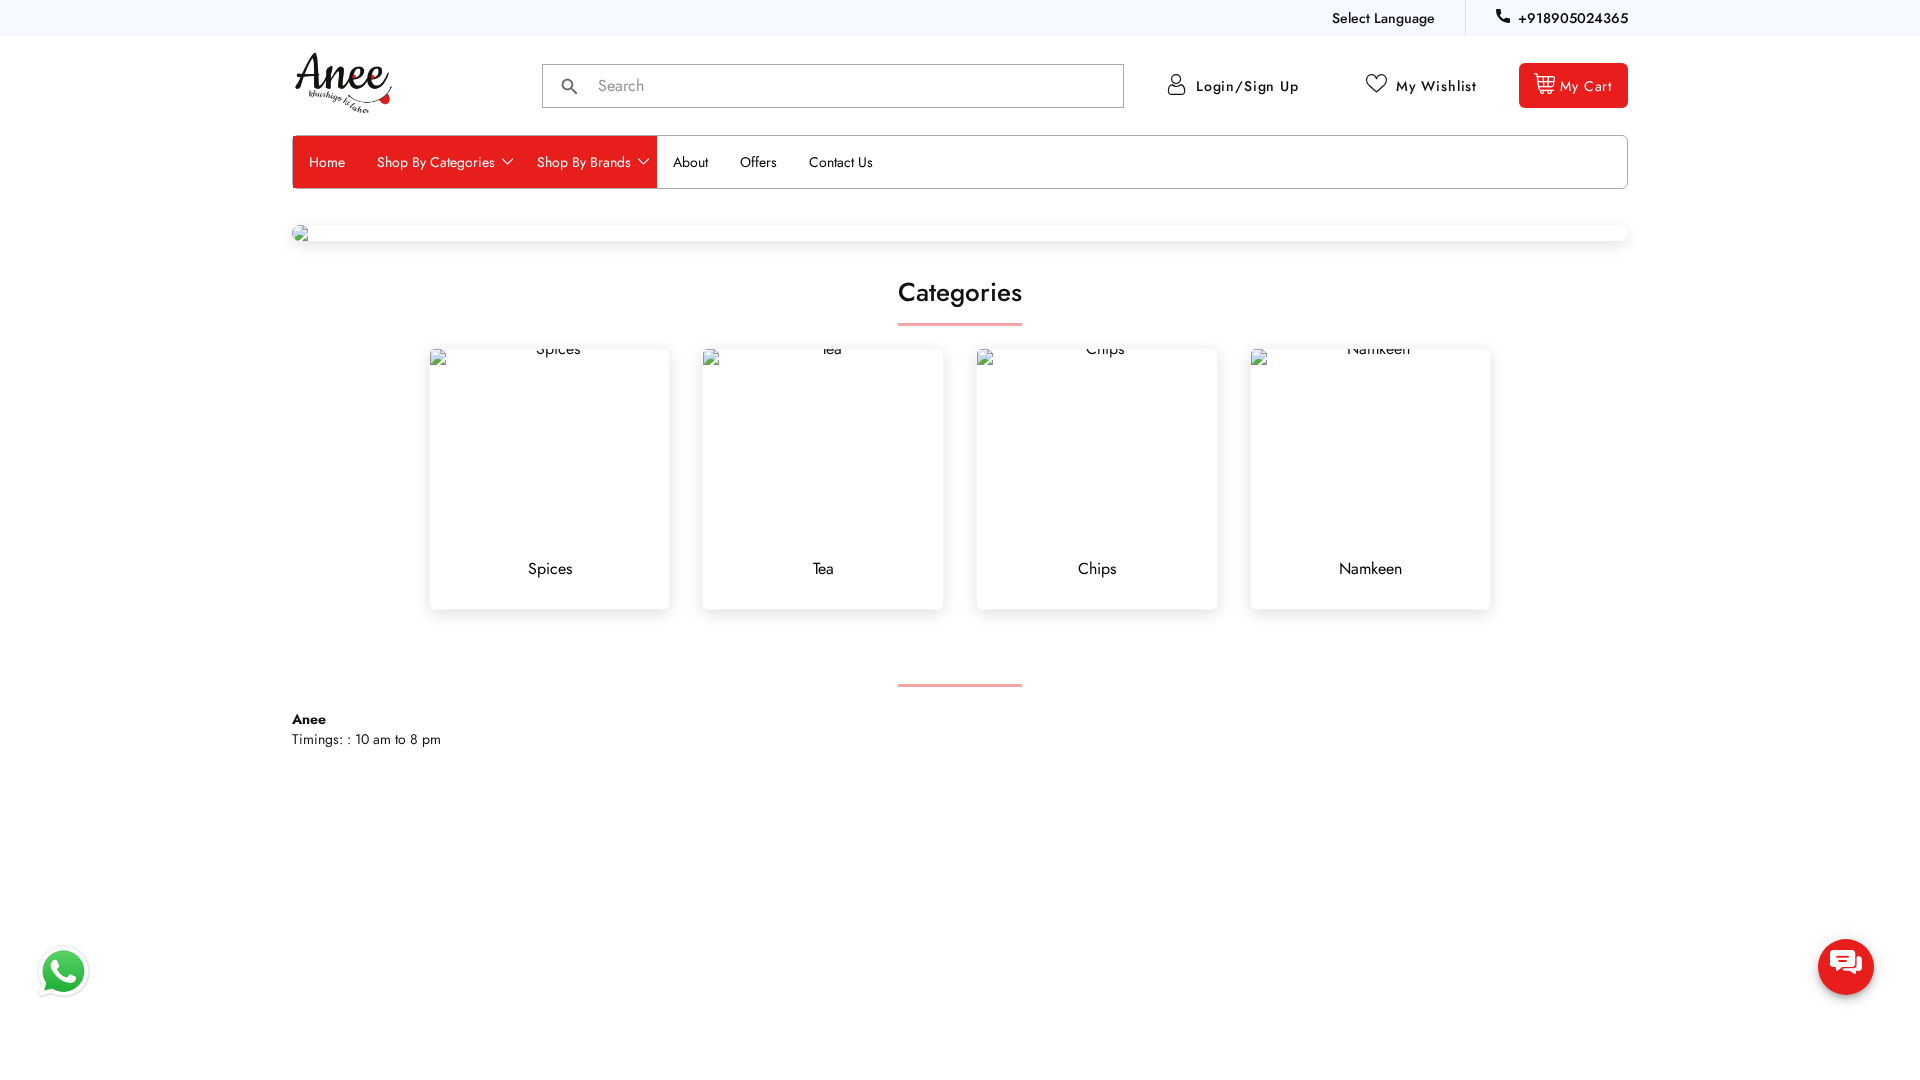Click the Categories heading
This screenshot has height=1080, width=1920.
pos(959,293)
